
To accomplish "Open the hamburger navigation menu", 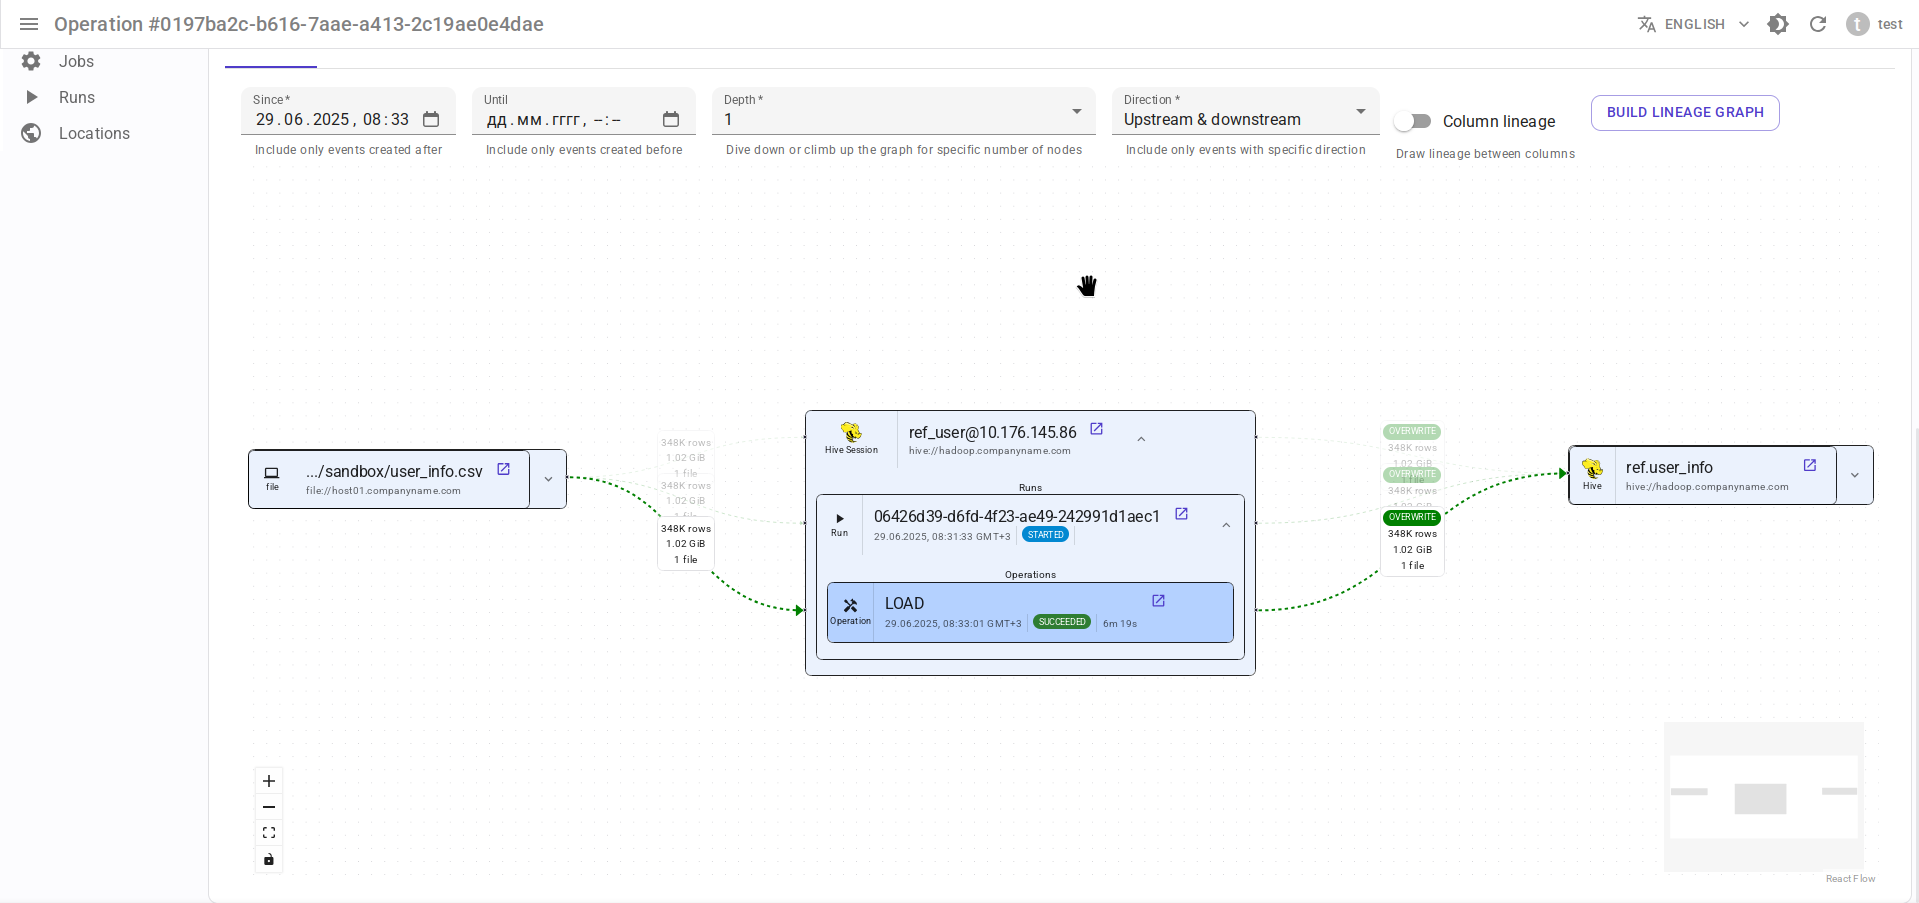I will (29, 24).
